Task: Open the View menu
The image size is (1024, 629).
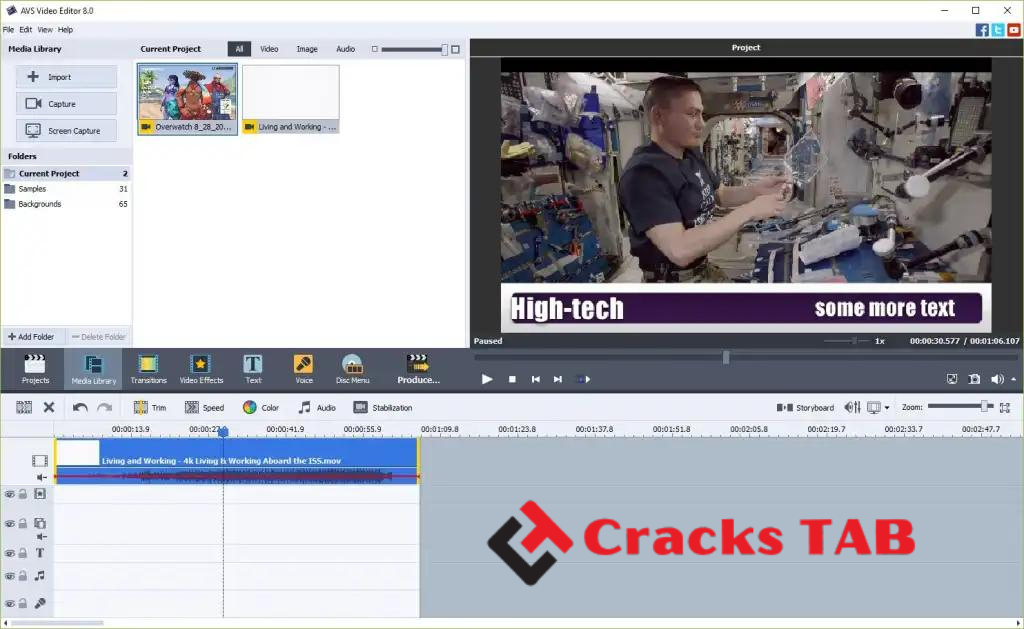Action: point(45,29)
